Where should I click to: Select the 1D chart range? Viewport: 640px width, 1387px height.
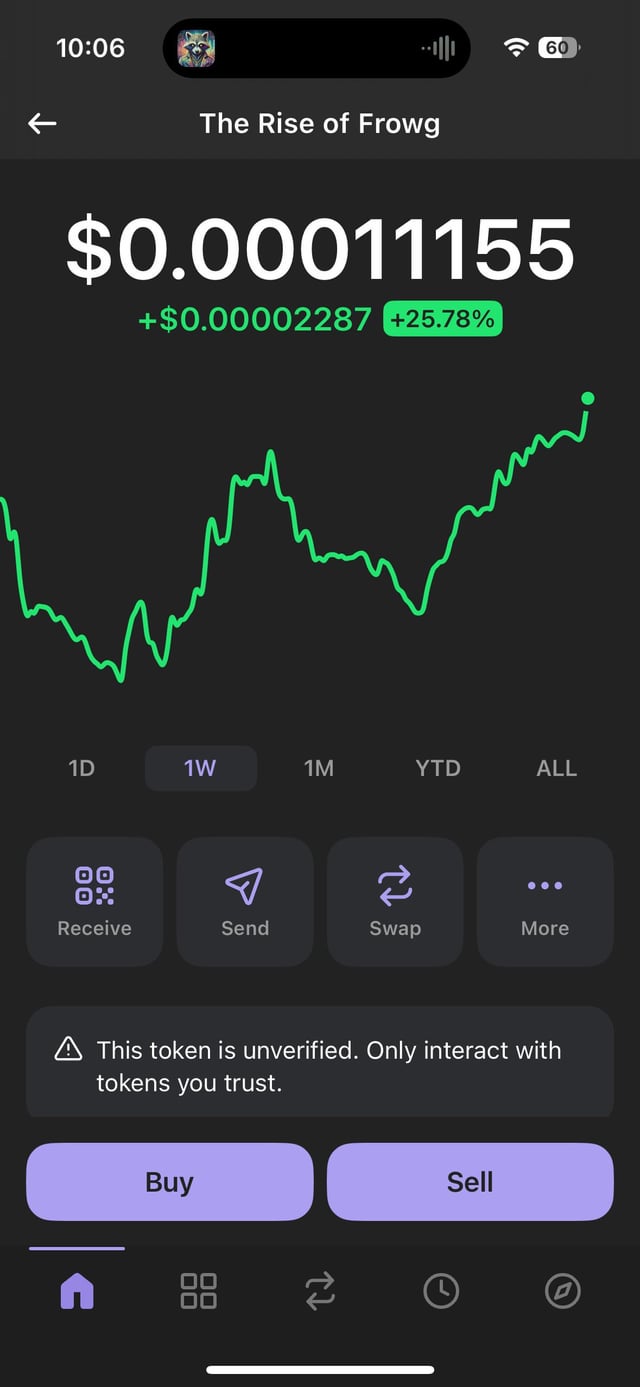coord(81,768)
